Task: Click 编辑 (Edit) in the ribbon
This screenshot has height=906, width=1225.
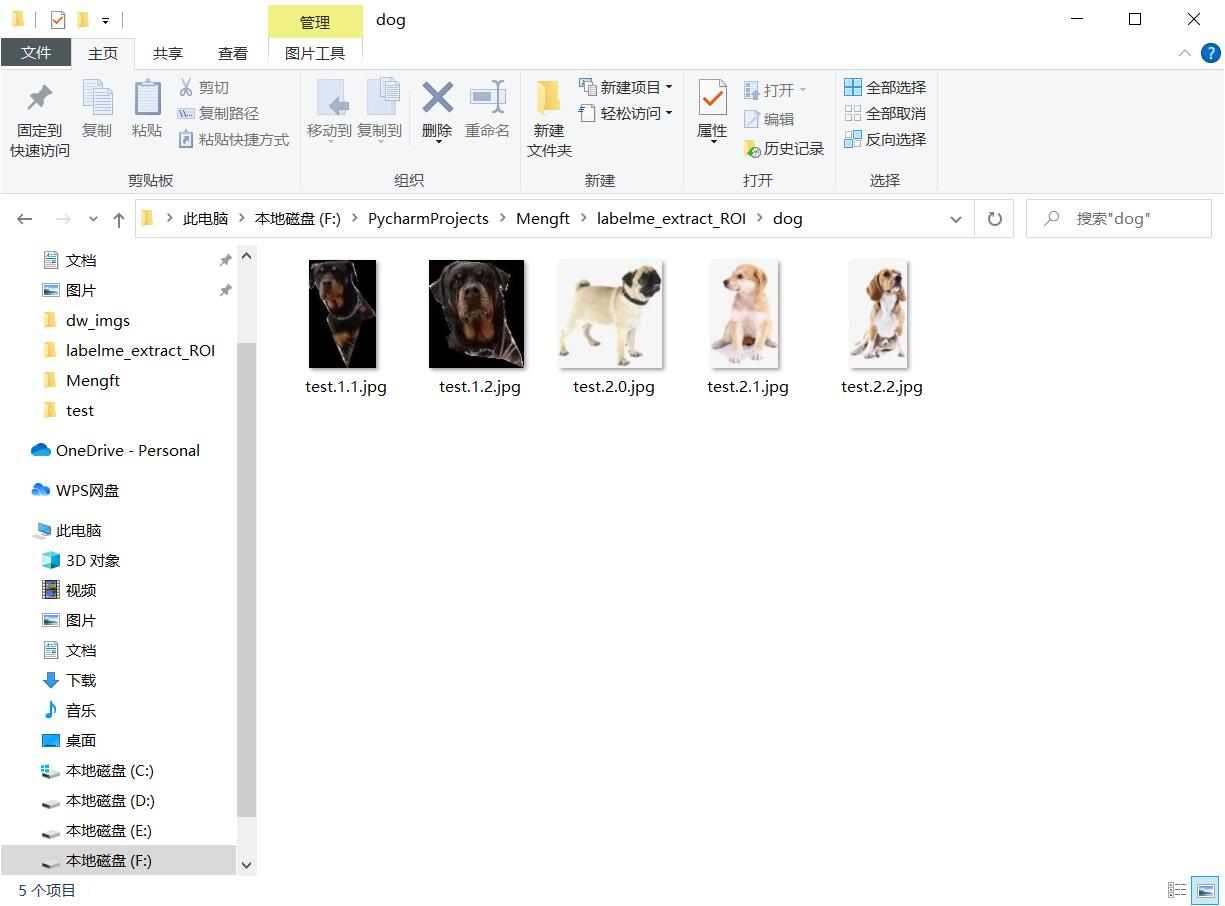Action: (x=769, y=119)
